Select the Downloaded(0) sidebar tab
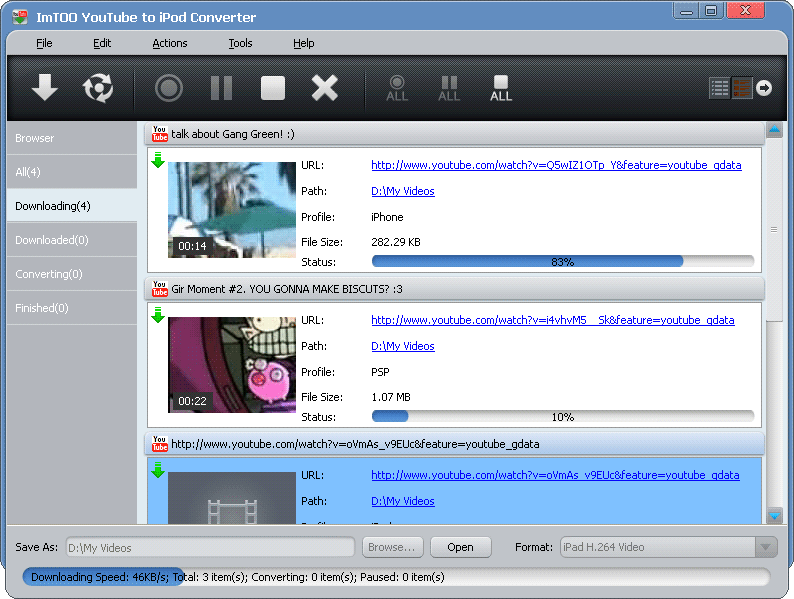Image resolution: width=794 pixels, height=599 pixels. coord(72,239)
